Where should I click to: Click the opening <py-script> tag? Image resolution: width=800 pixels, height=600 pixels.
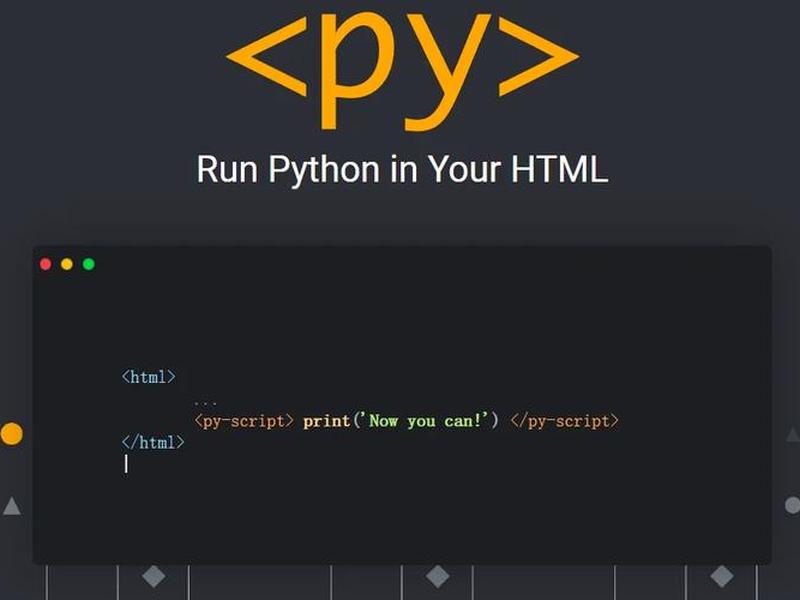pos(244,421)
